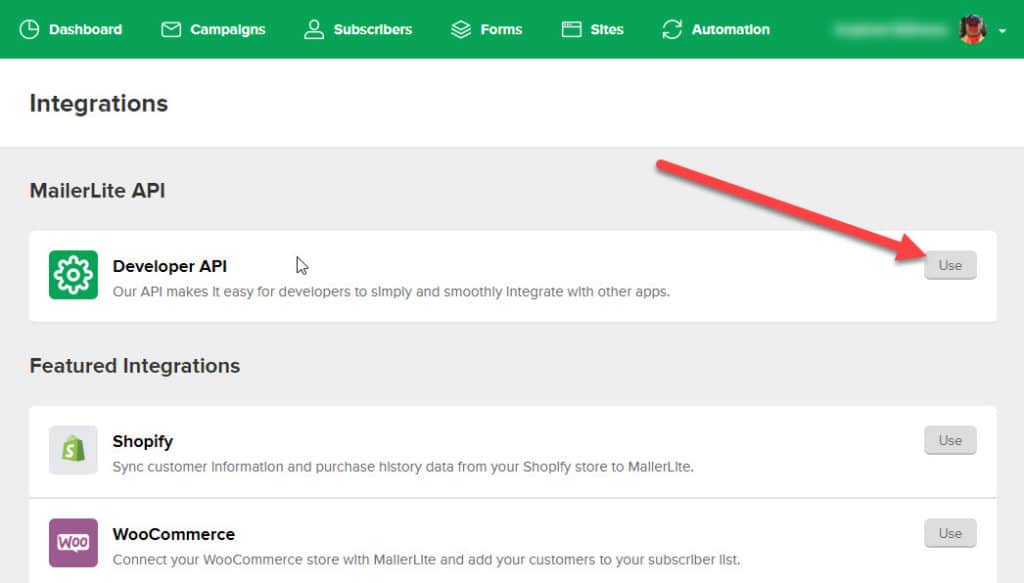Click the Integrations page heading
Screen dimensions: 1024x583
(99, 104)
